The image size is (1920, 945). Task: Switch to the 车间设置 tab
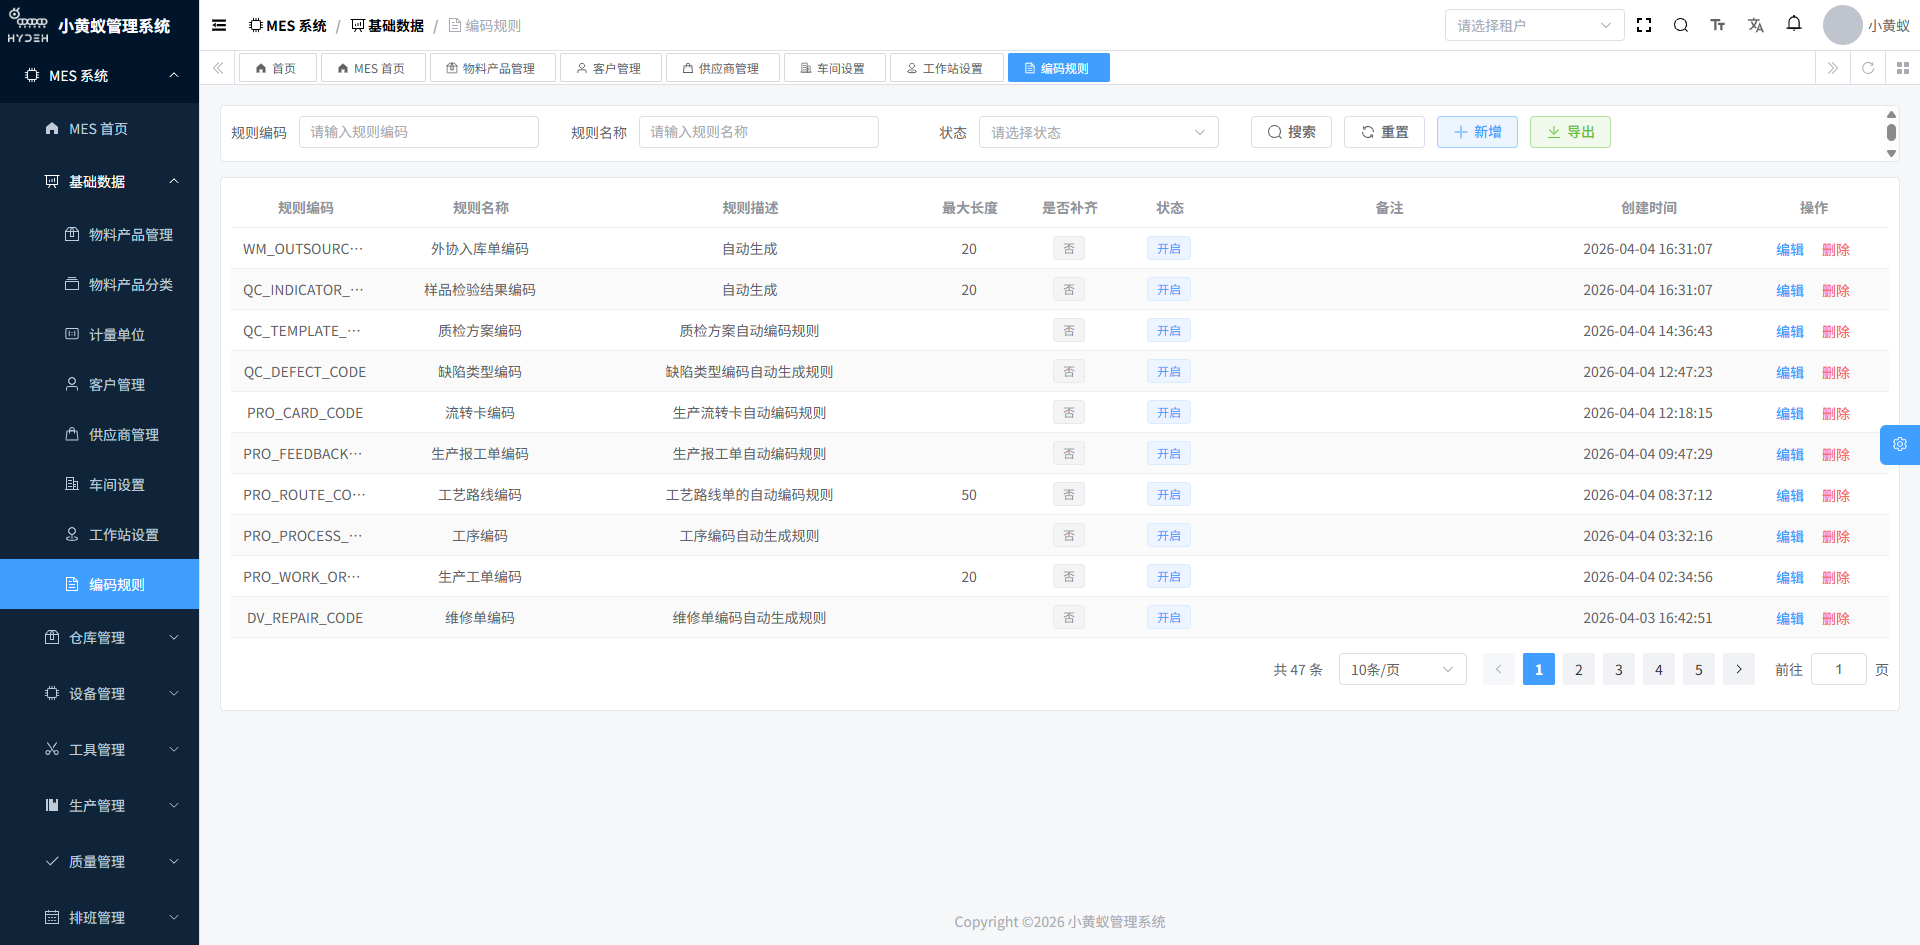tap(834, 68)
